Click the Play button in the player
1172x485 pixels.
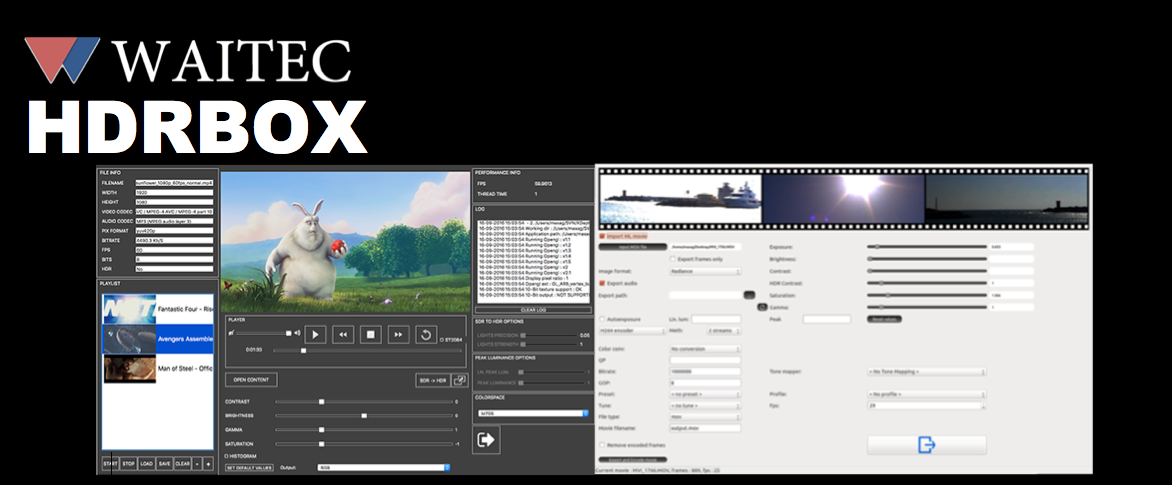tap(315, 334)
